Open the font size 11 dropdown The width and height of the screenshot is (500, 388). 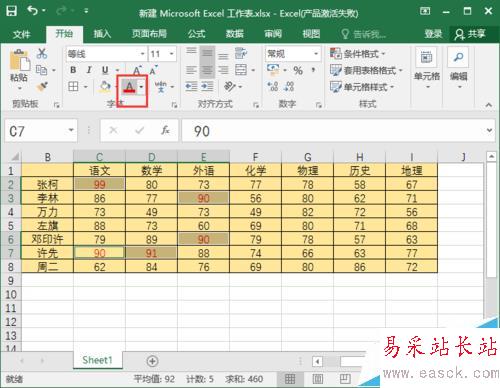coord(172,54)
